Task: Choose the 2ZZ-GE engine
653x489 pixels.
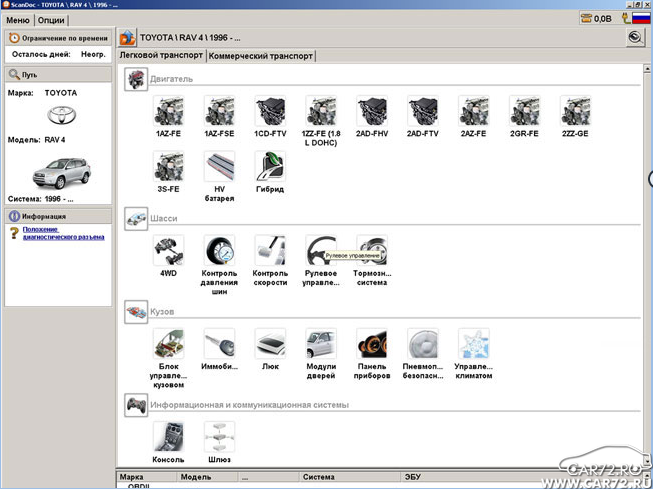Action: click(x=575, y=111)
